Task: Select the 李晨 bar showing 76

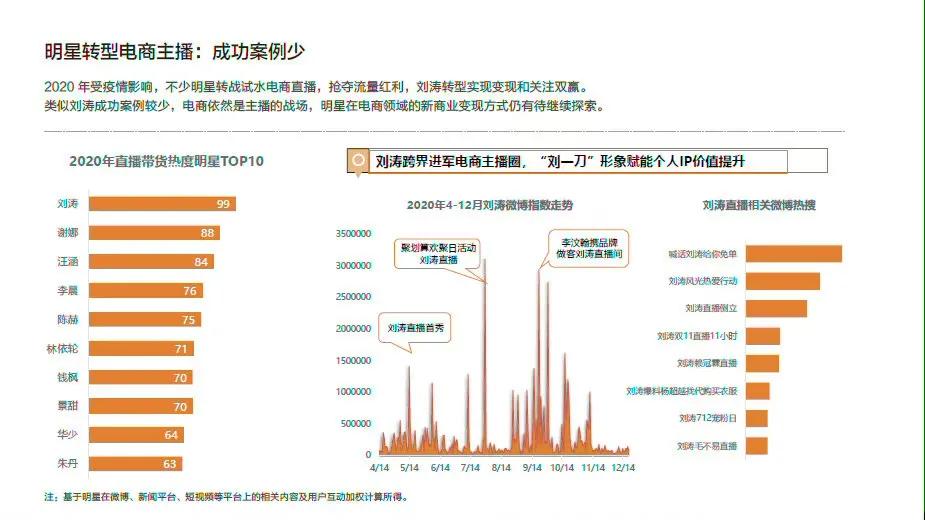Action: point(146,291)
